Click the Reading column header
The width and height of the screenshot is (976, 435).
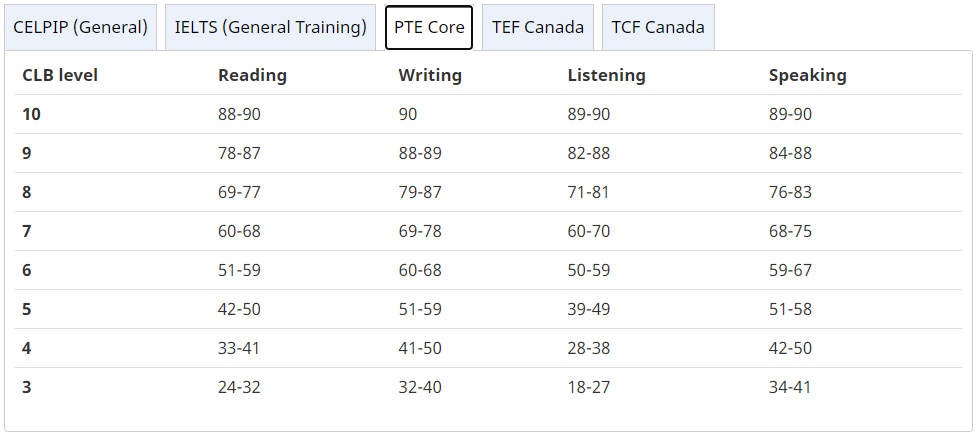[x=252, y=75]
